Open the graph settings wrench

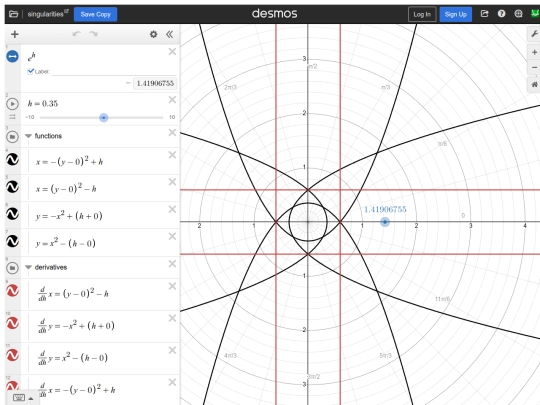point(534,34)
